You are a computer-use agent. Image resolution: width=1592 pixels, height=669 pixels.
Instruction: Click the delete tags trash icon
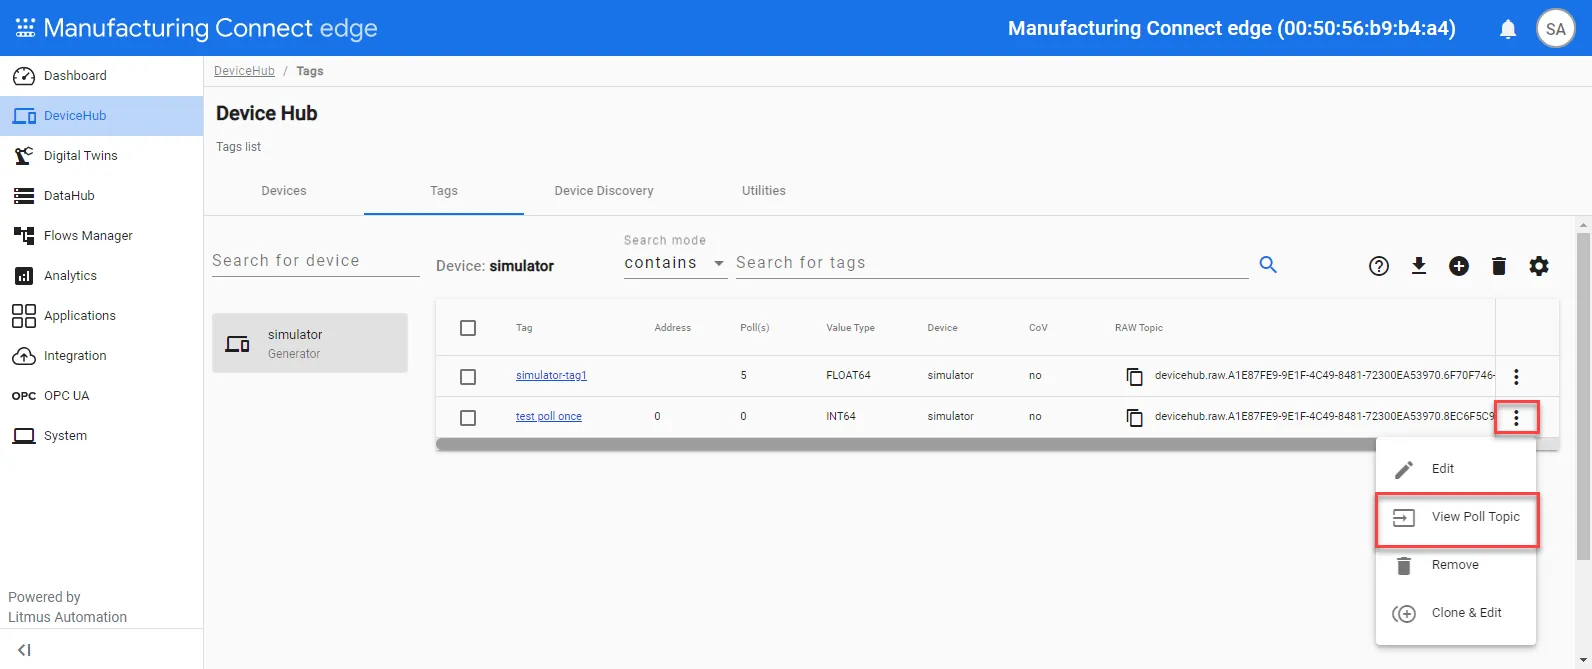click(x=1499, y=266)
